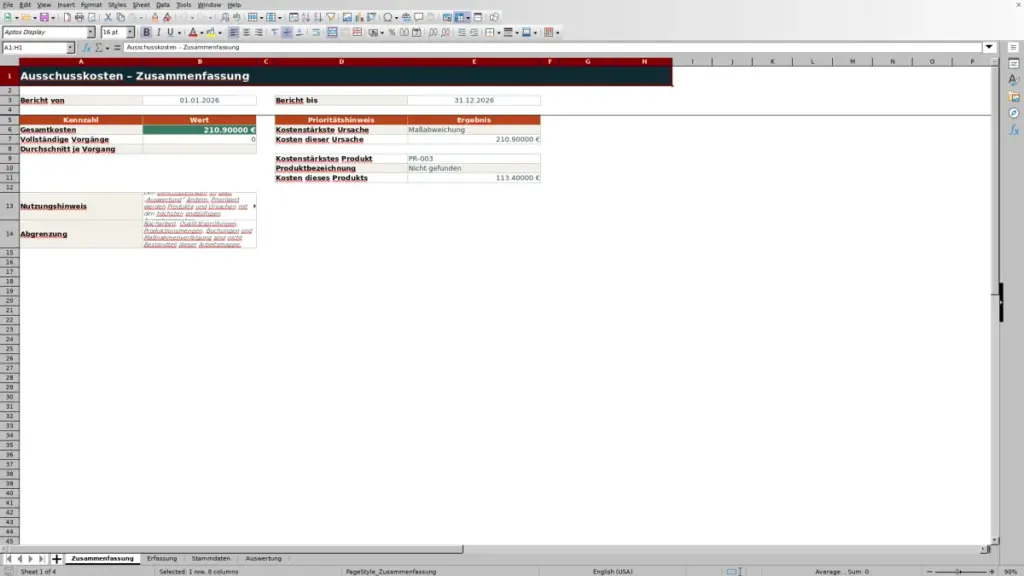Switch to the Erfassung sheet tab
1024x576 pixels.
(162, 559)
